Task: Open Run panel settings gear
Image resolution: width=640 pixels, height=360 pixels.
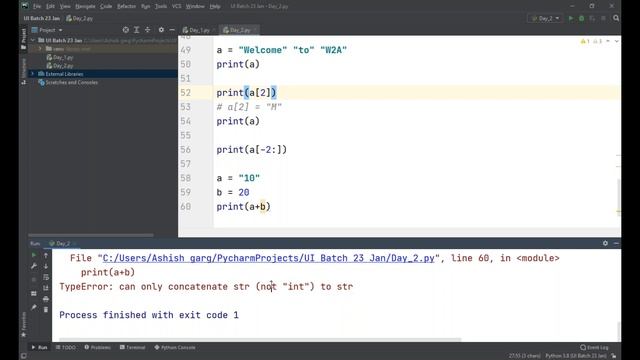Action: (605, 243)
